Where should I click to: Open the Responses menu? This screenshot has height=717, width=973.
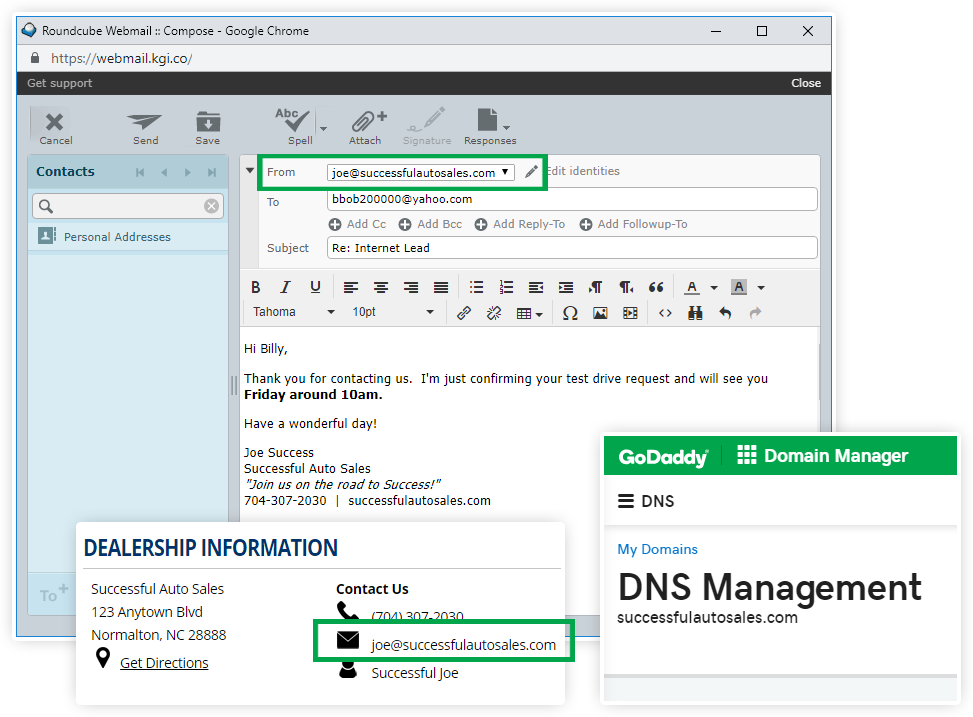point(490,128)
